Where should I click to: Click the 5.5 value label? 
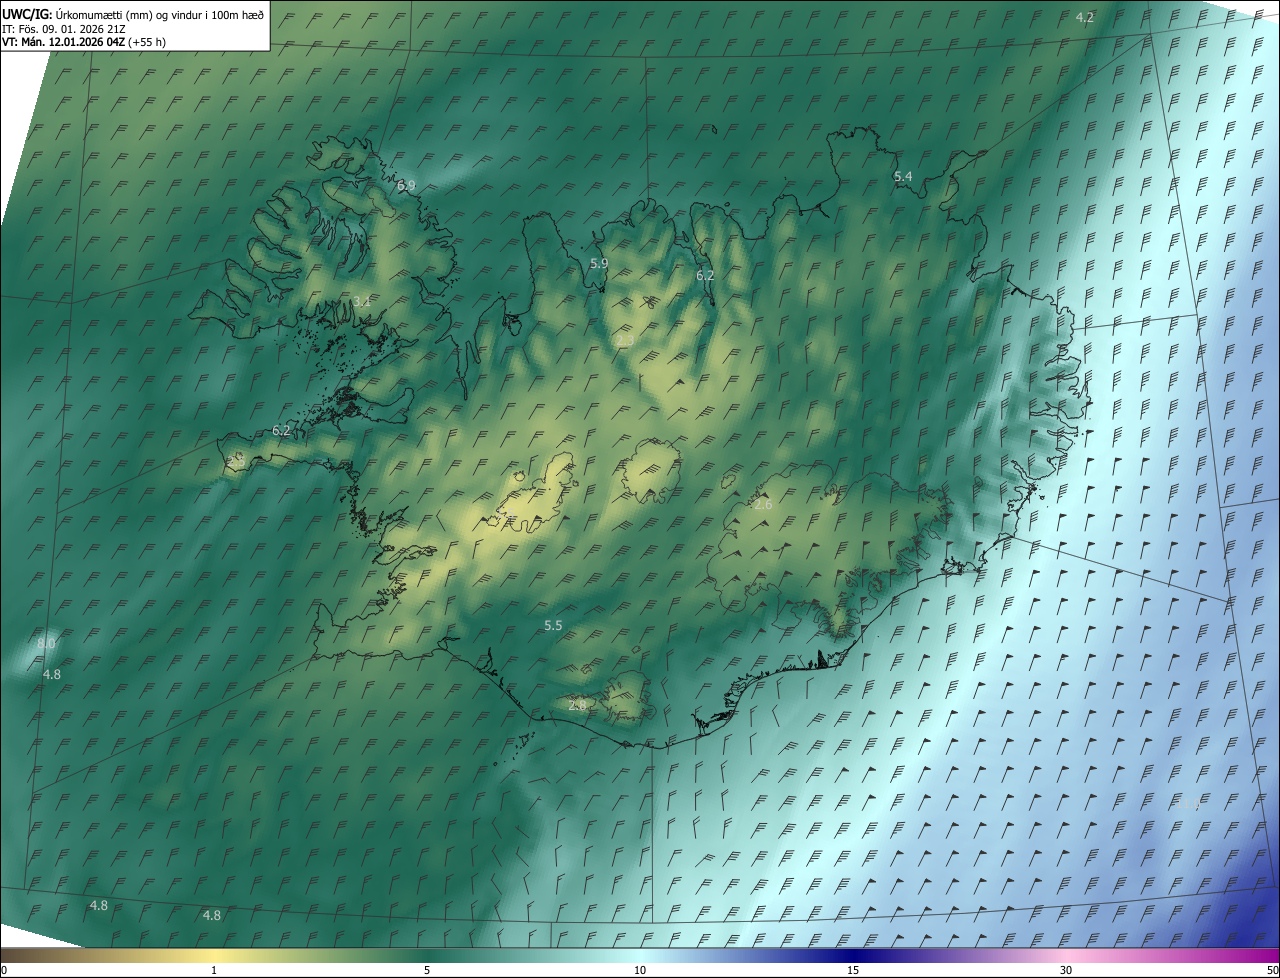553,625
